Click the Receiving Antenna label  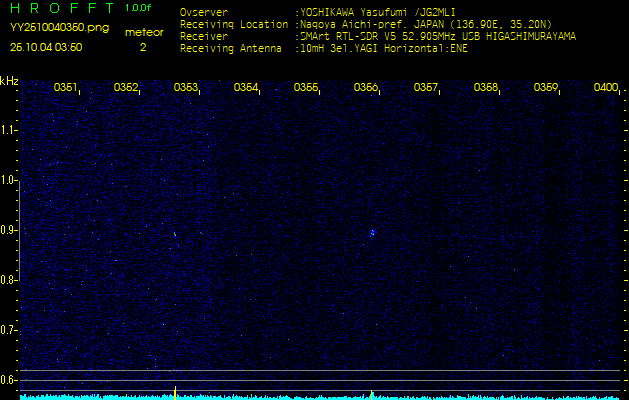coord(231,49)
